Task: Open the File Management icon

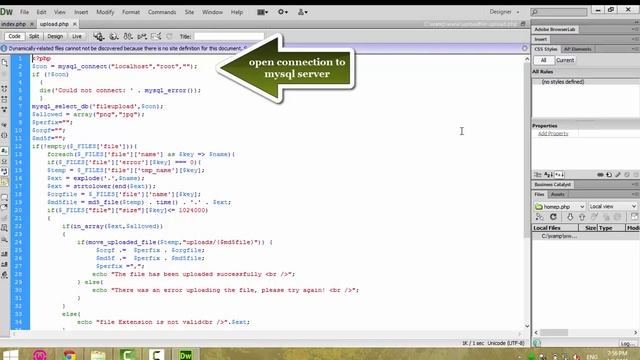Action: pyautogui.click(x=128, y=36)
